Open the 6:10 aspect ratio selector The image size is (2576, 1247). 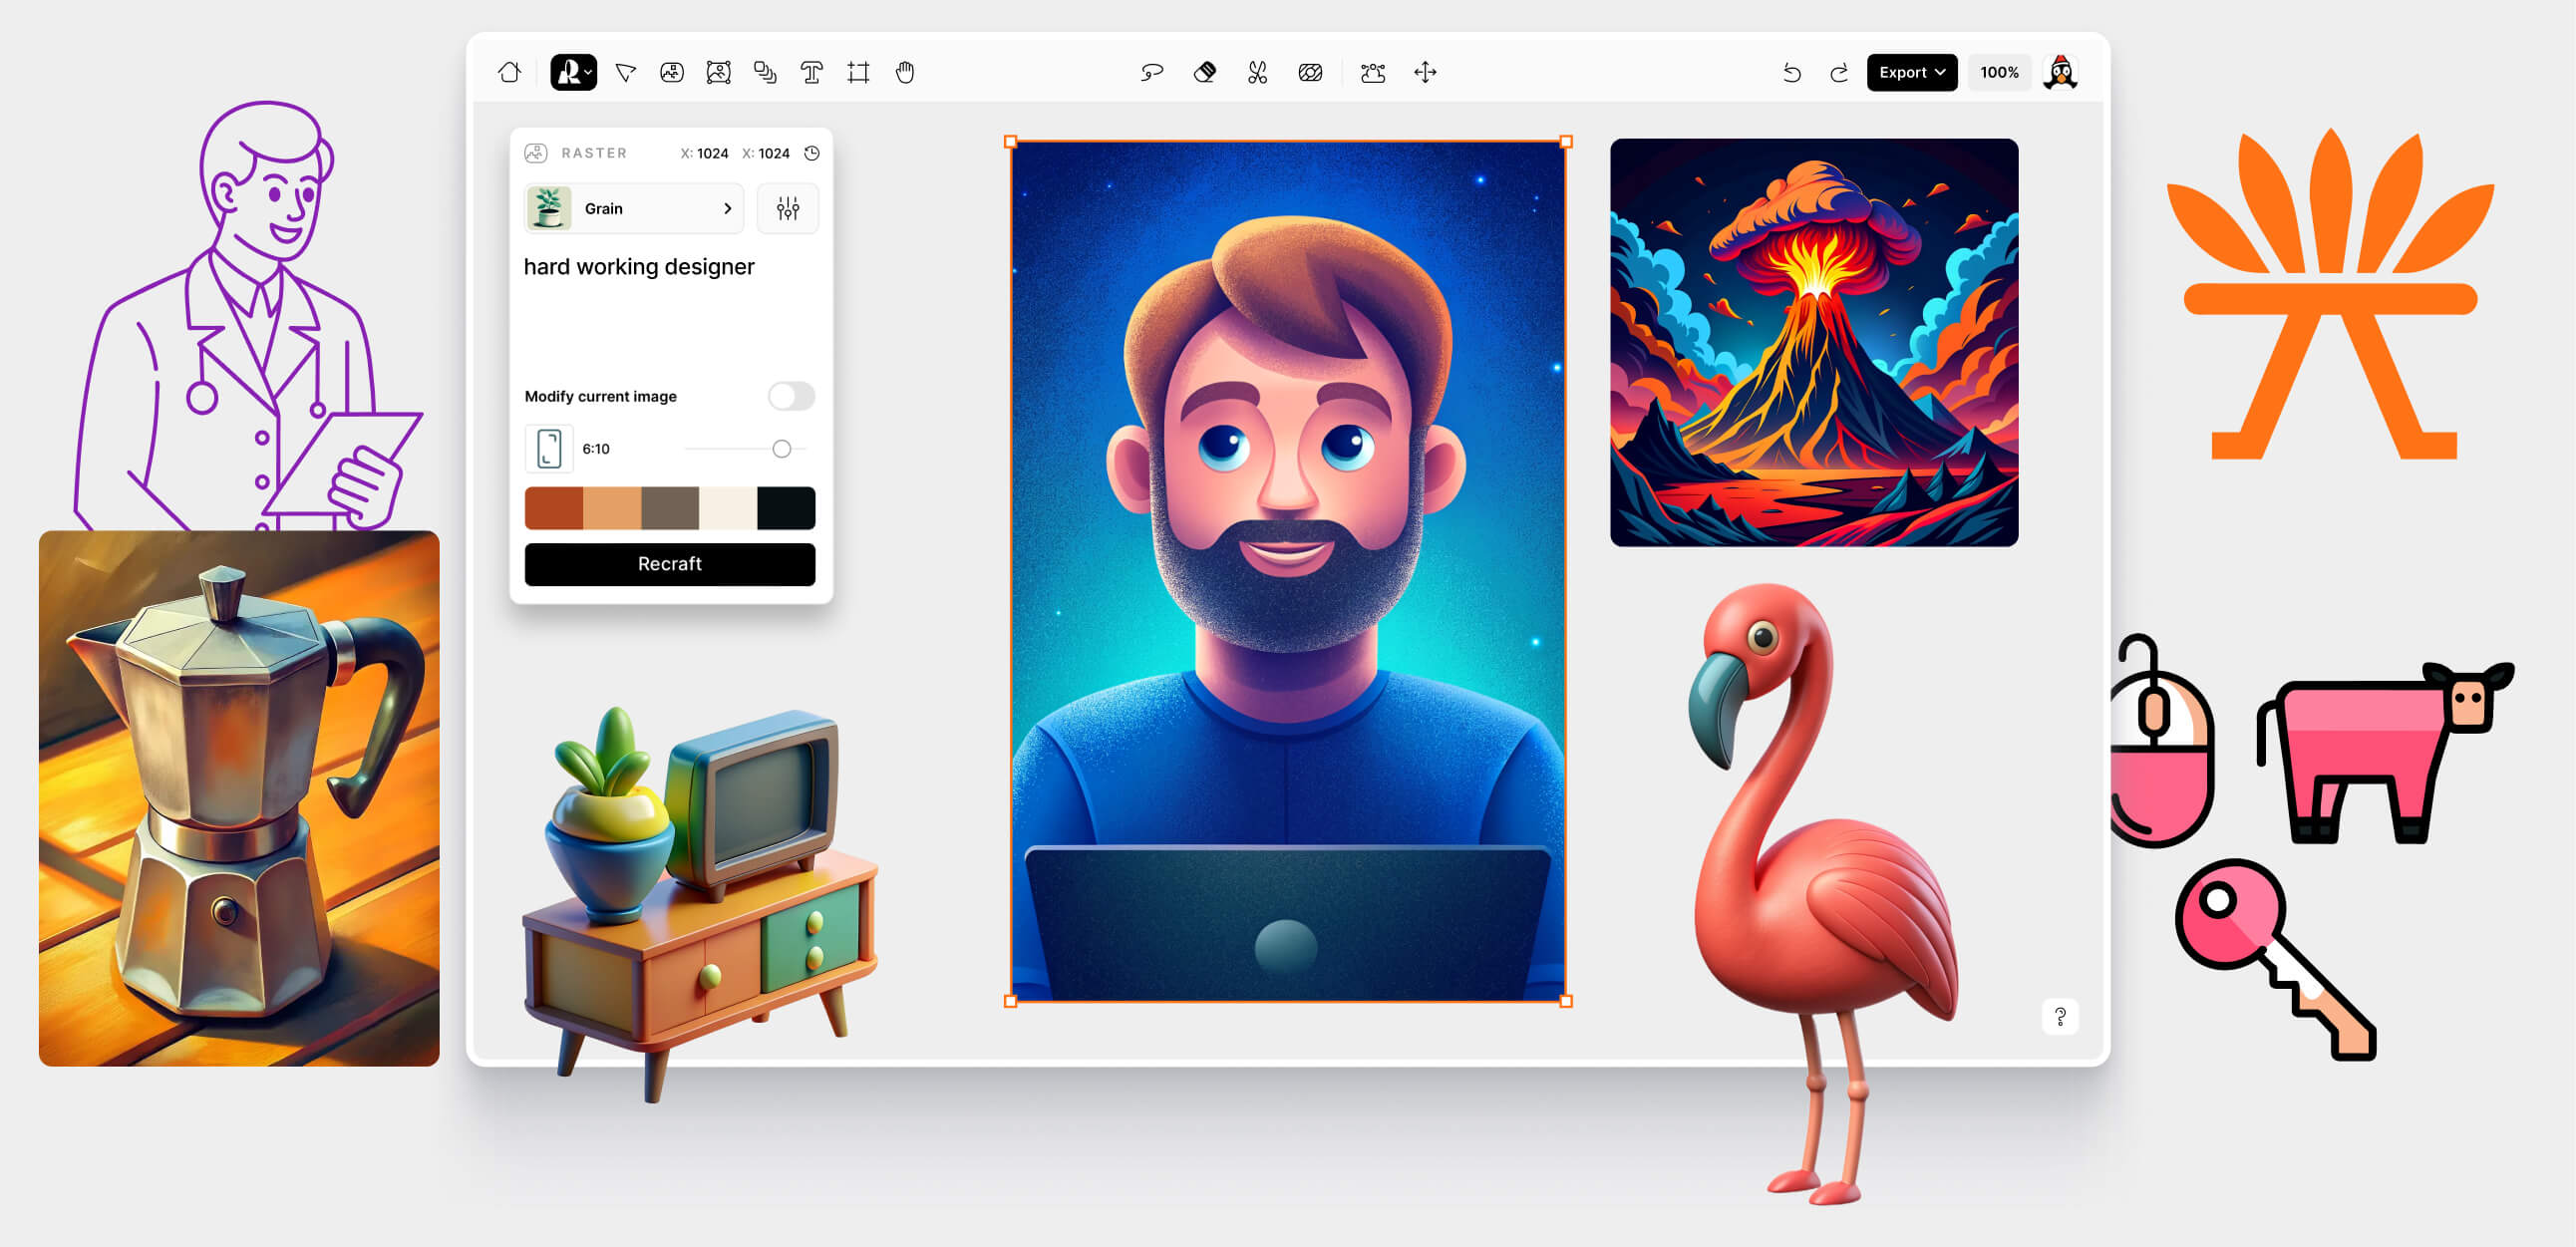(x=548, y=448)
